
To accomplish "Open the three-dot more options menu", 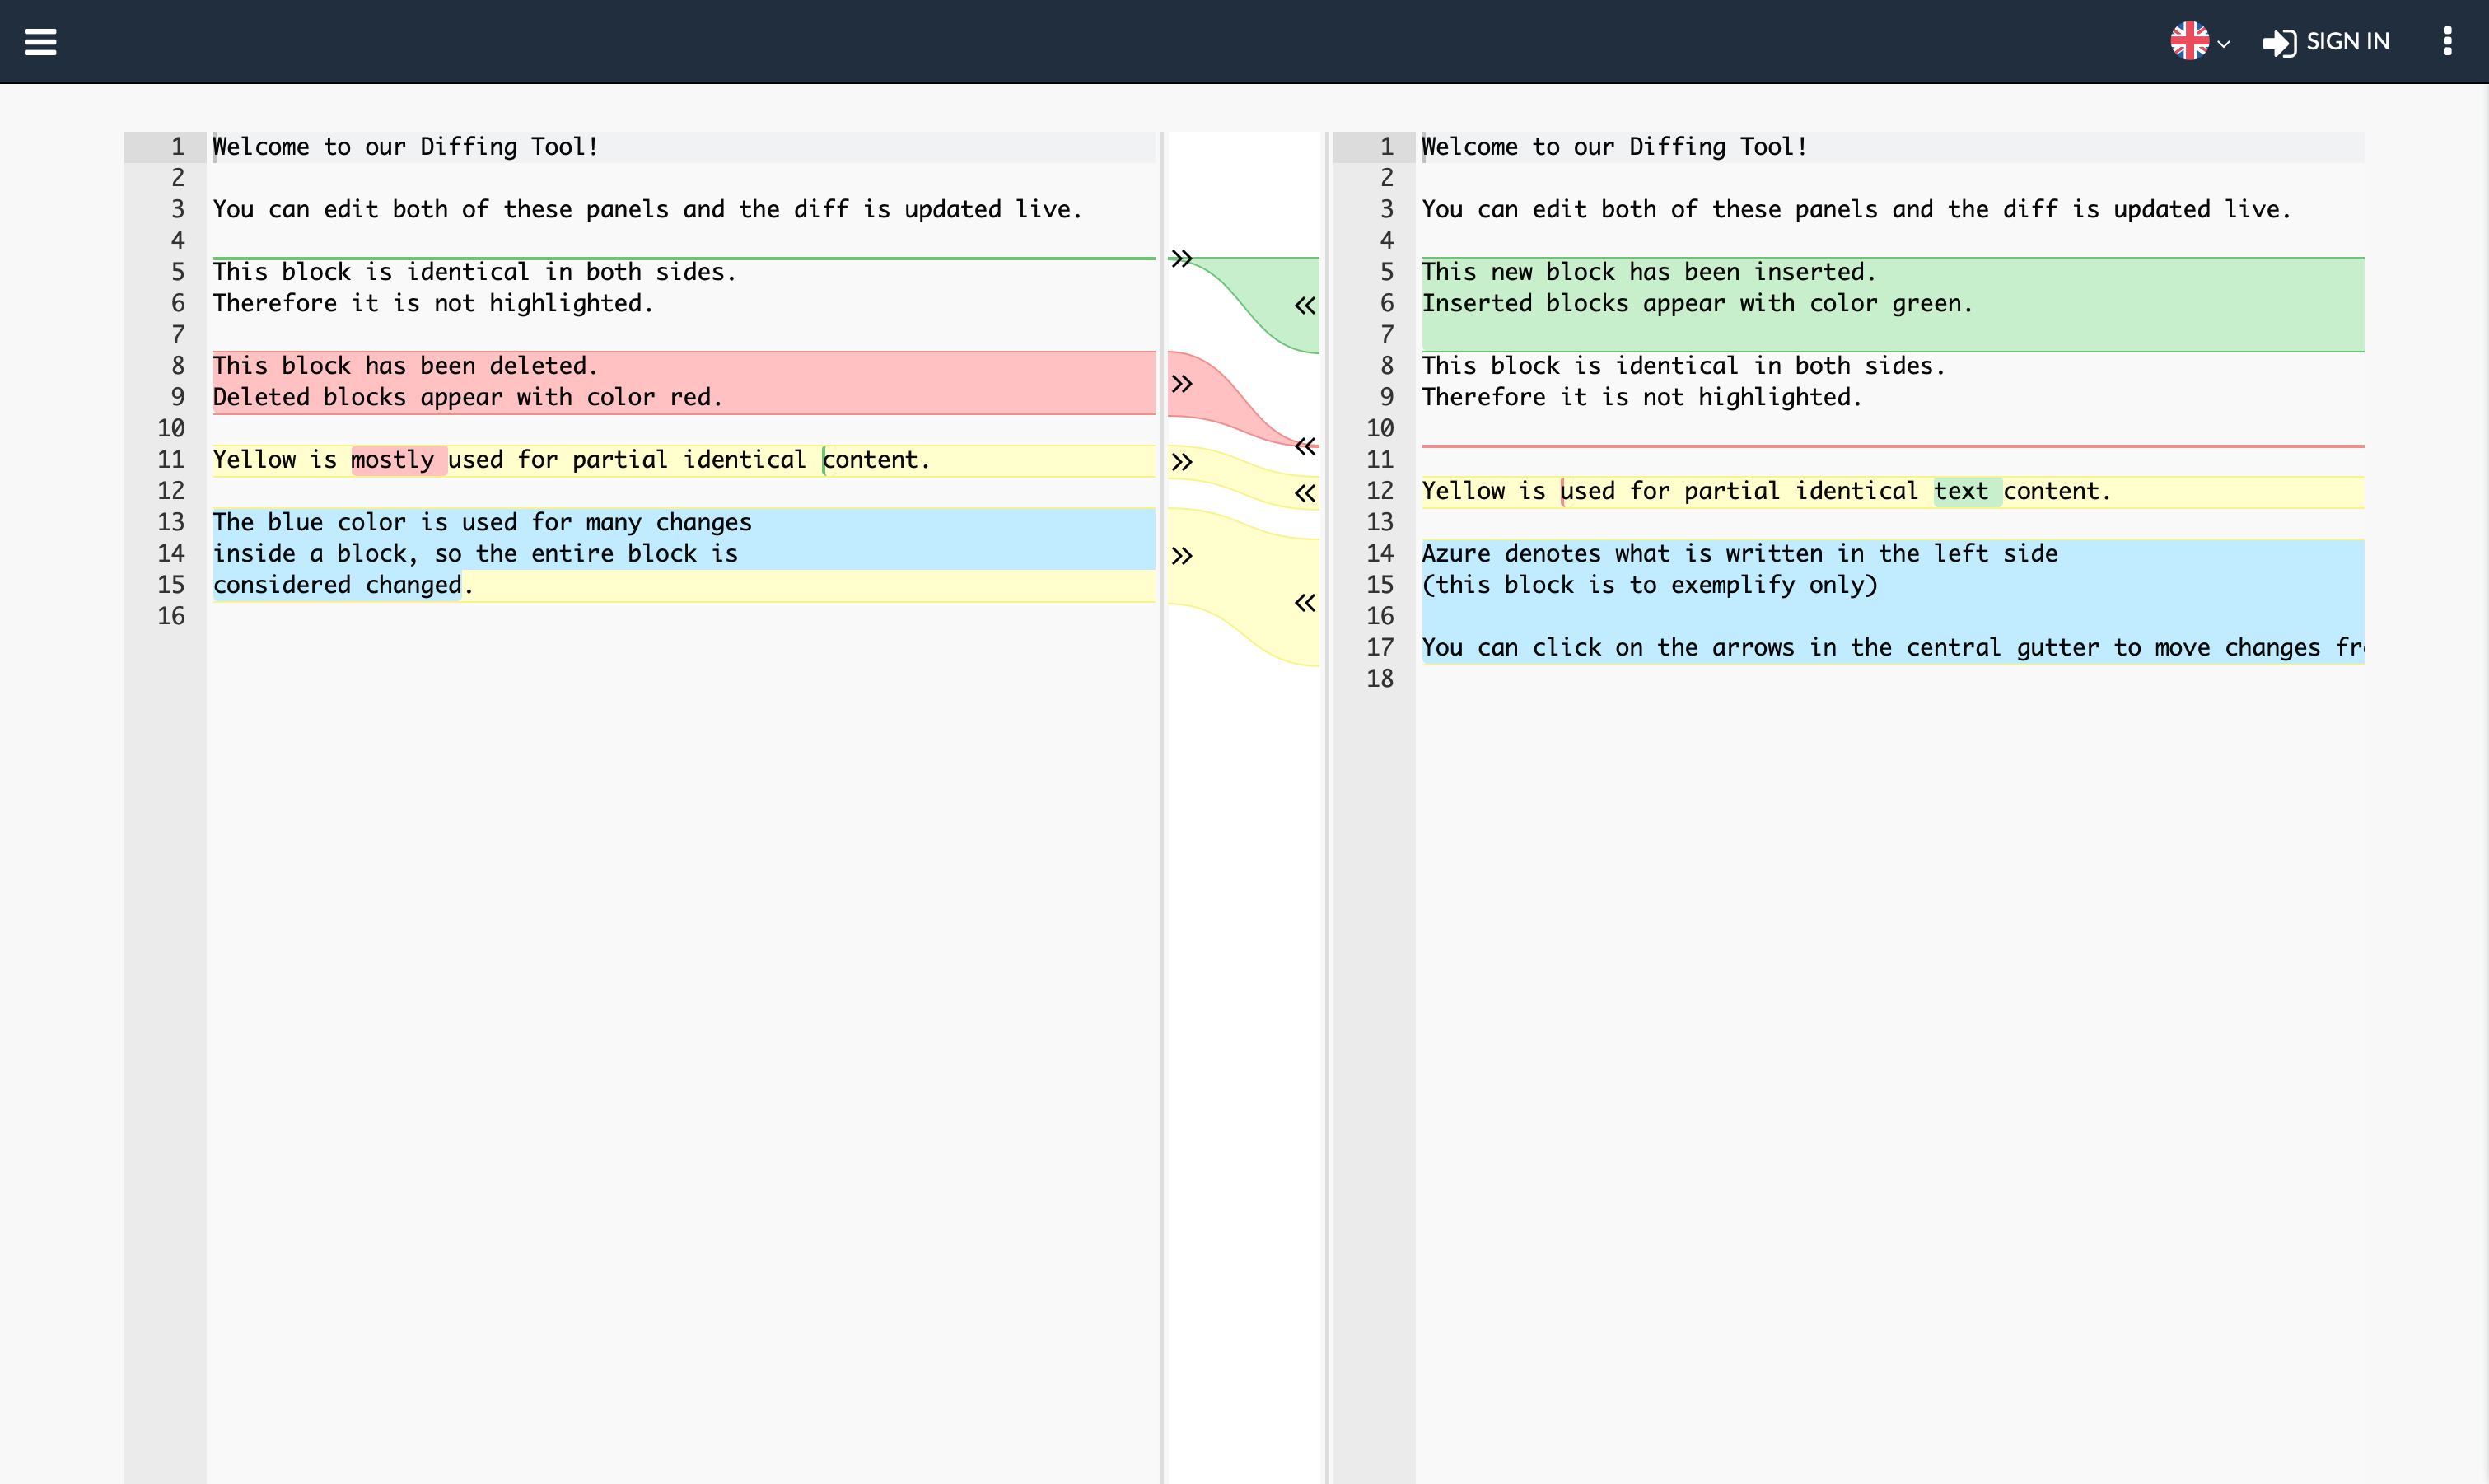I will point(2447,41).
